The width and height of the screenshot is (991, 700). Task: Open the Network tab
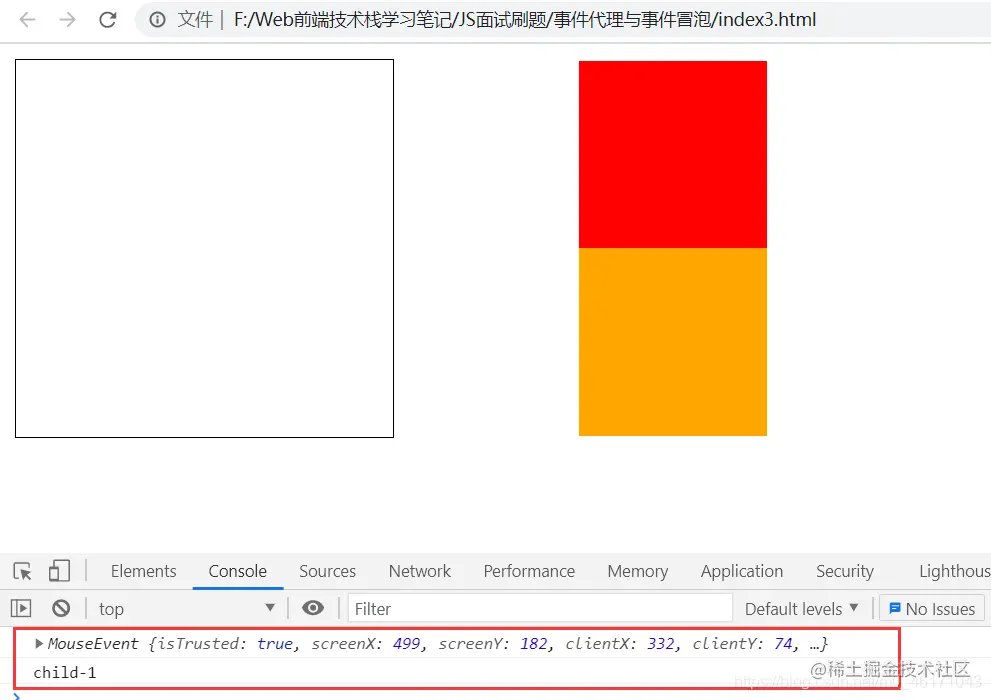[420, 571]
